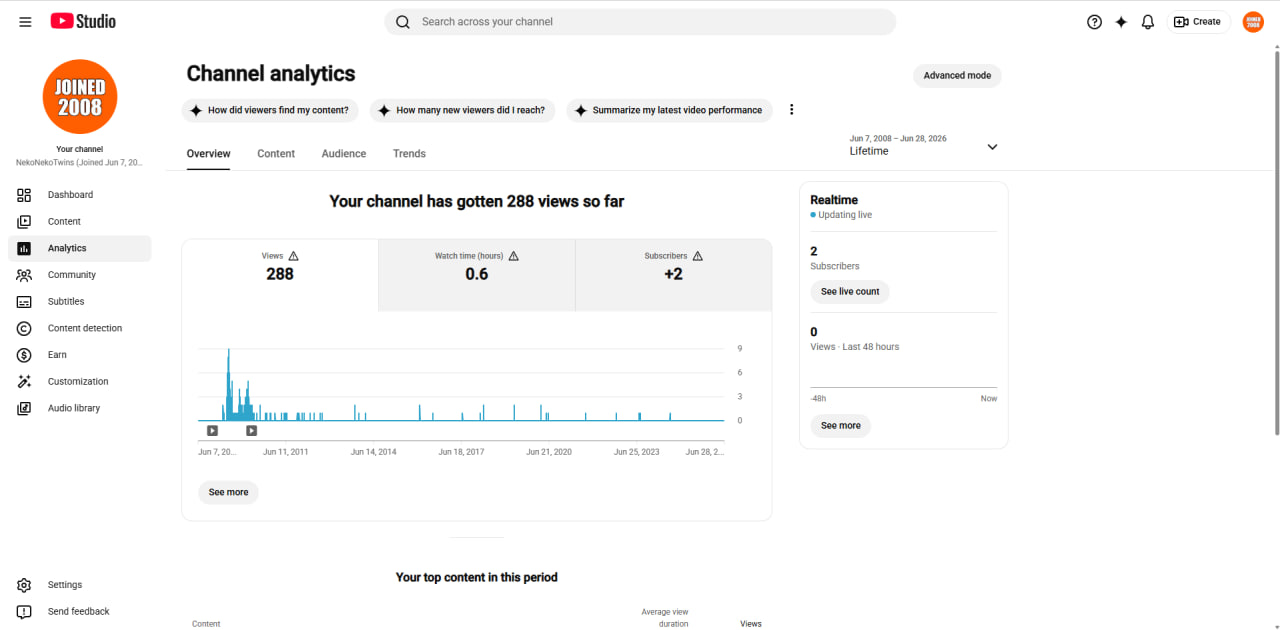The width and height of the screenshot is (1280, 630).
Task: Click the first video marker under chart
Action: (x=212, y=431)
